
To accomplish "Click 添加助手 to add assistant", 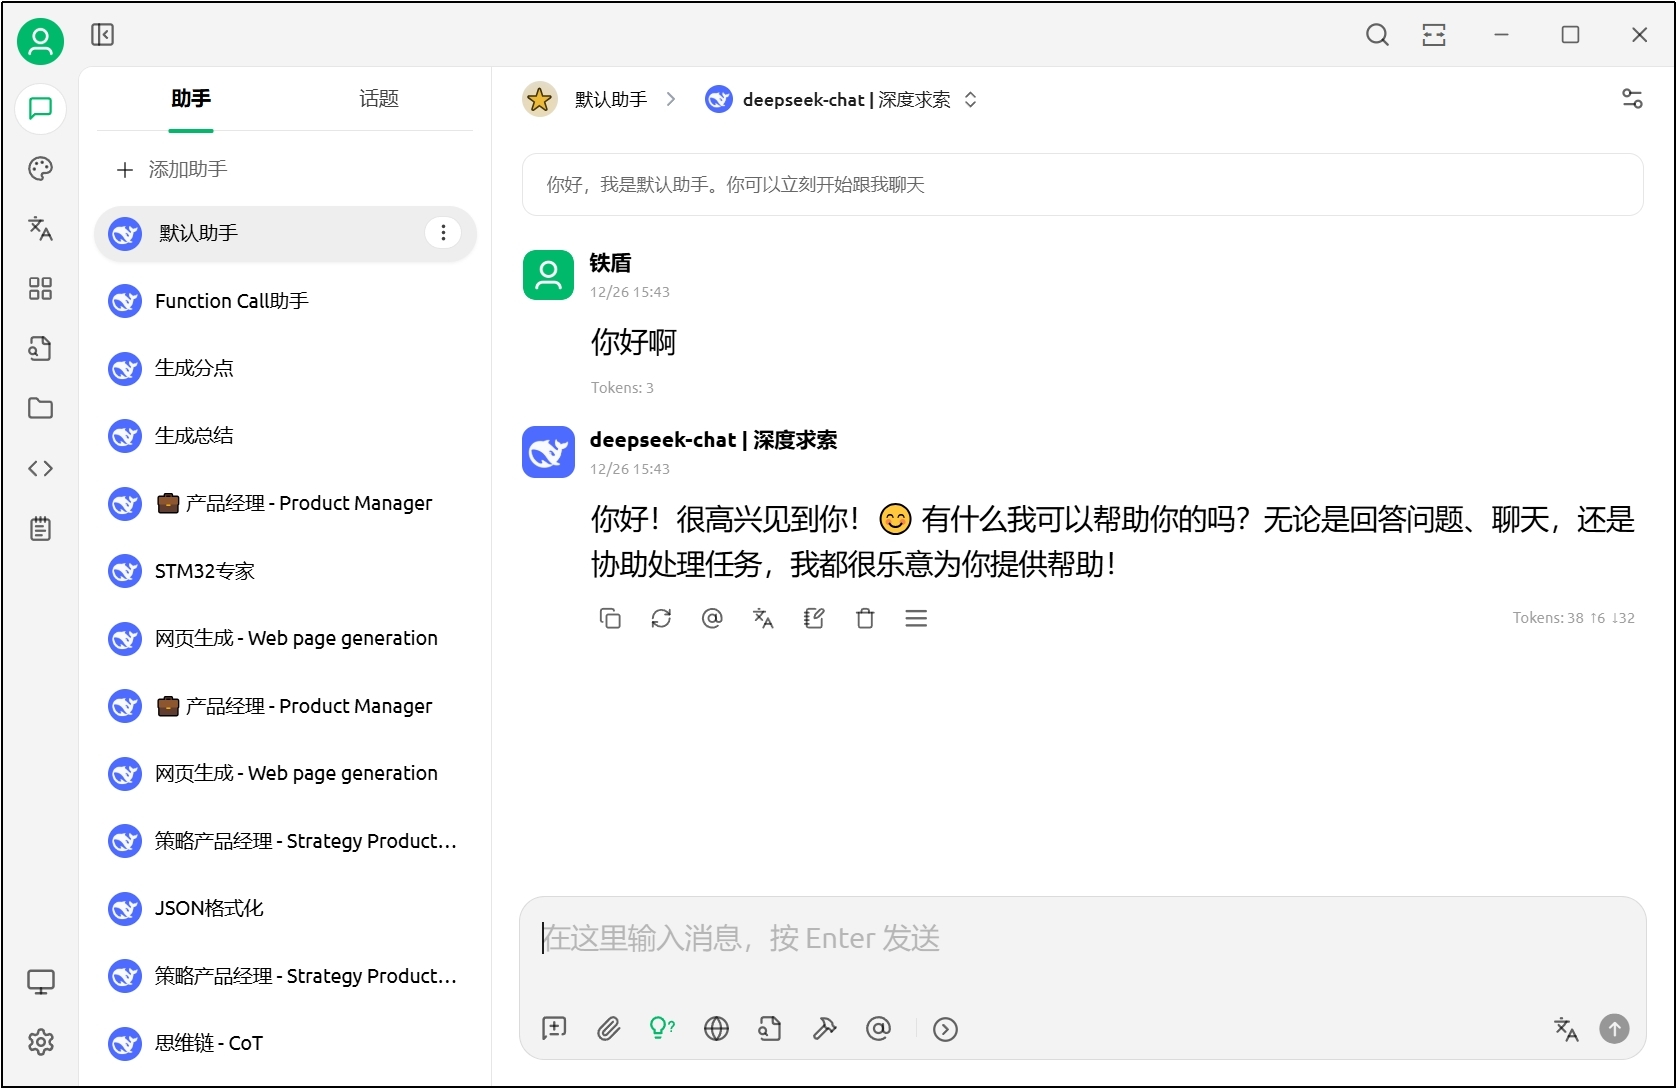I will [x=172, y=170].
